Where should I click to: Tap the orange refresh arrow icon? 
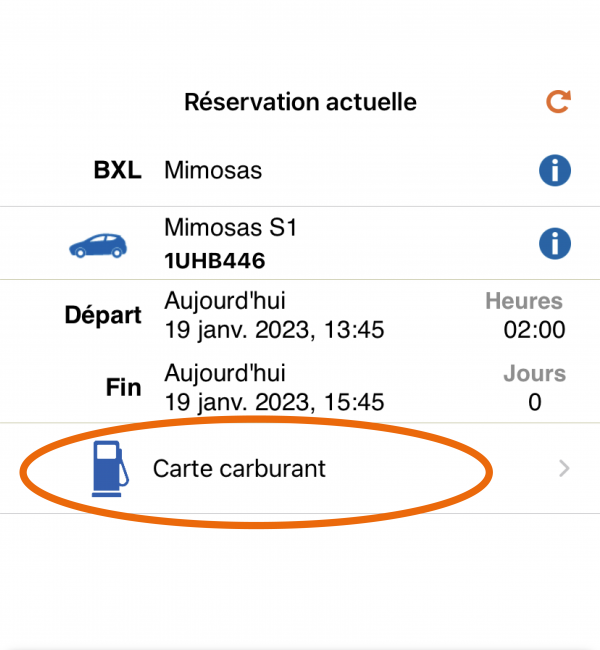(x=557, y=102)
